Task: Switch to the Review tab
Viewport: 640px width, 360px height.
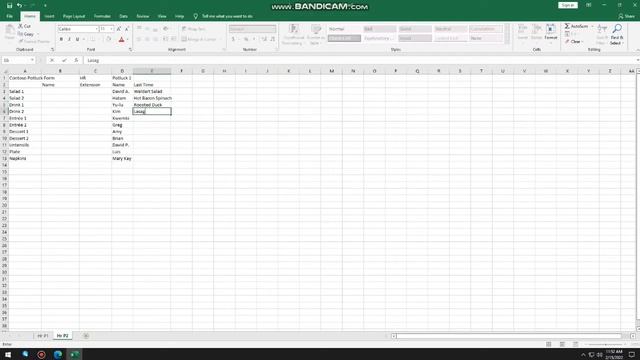Action: (x=142, y=16)
